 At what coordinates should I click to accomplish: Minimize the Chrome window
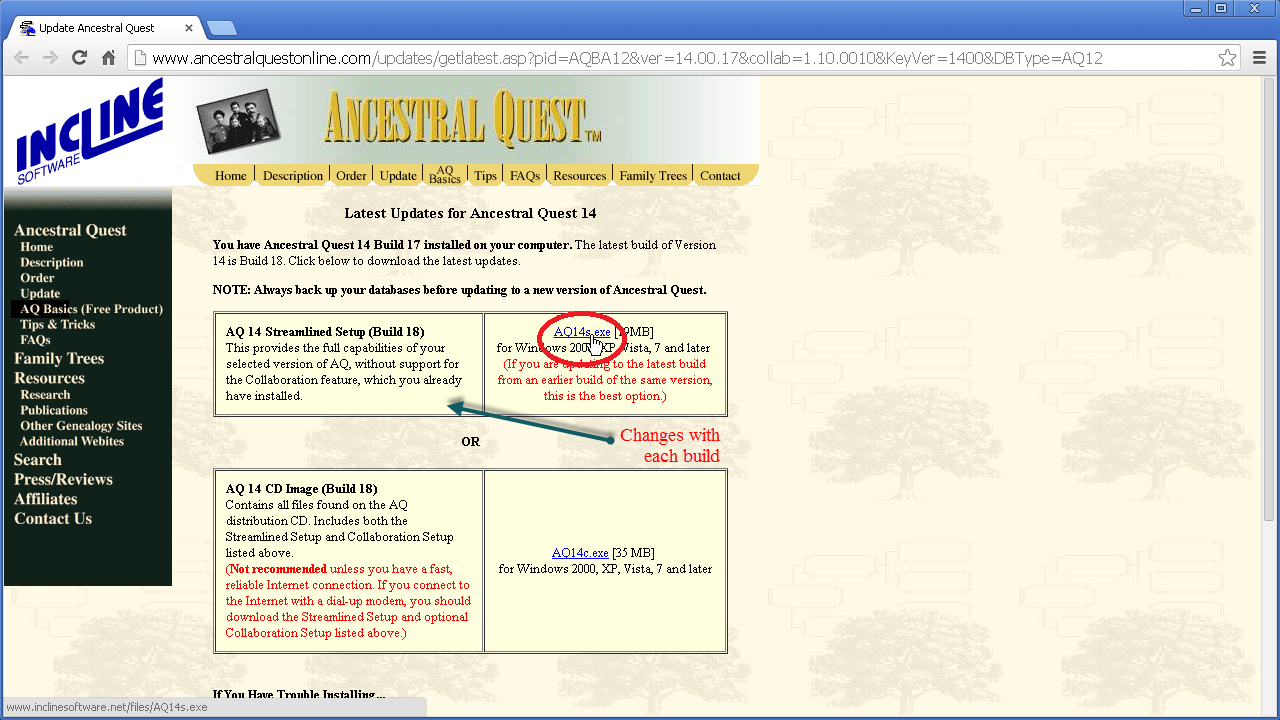(1196, 8)
